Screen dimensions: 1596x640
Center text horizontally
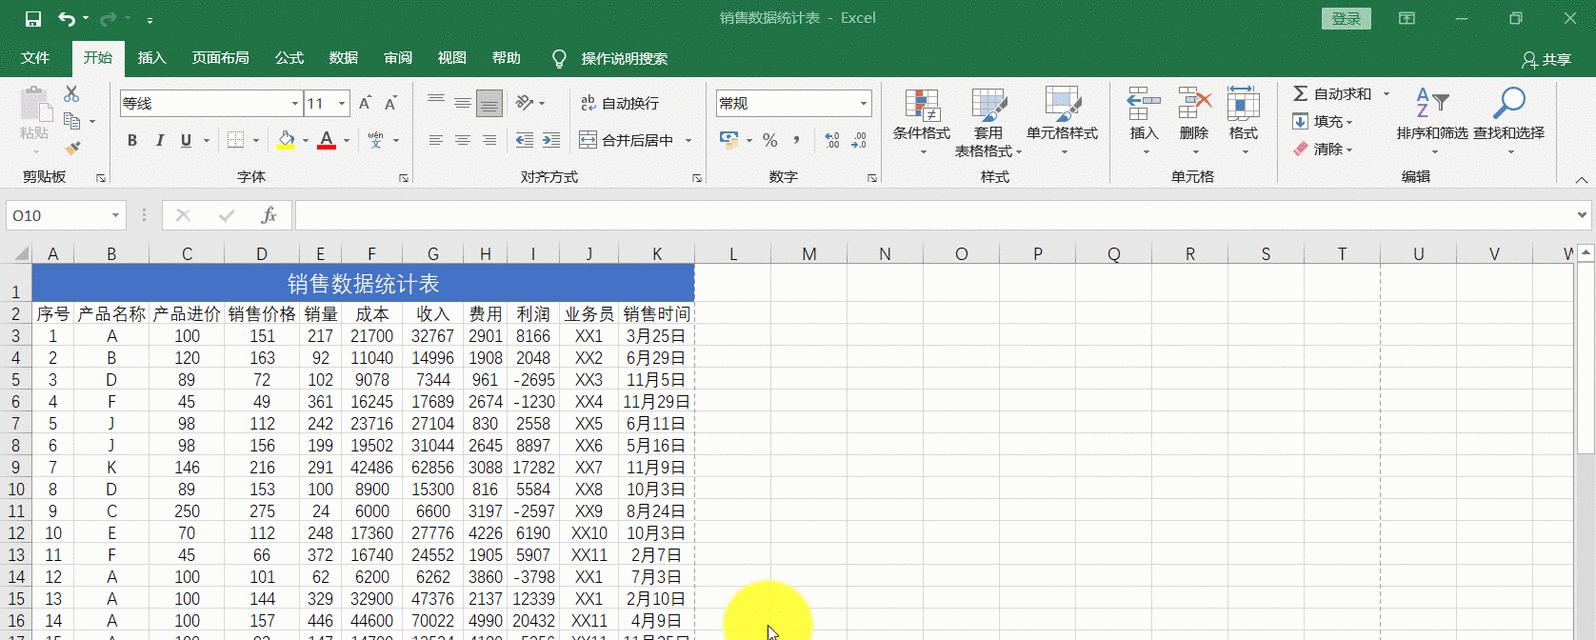coord(462,141)
